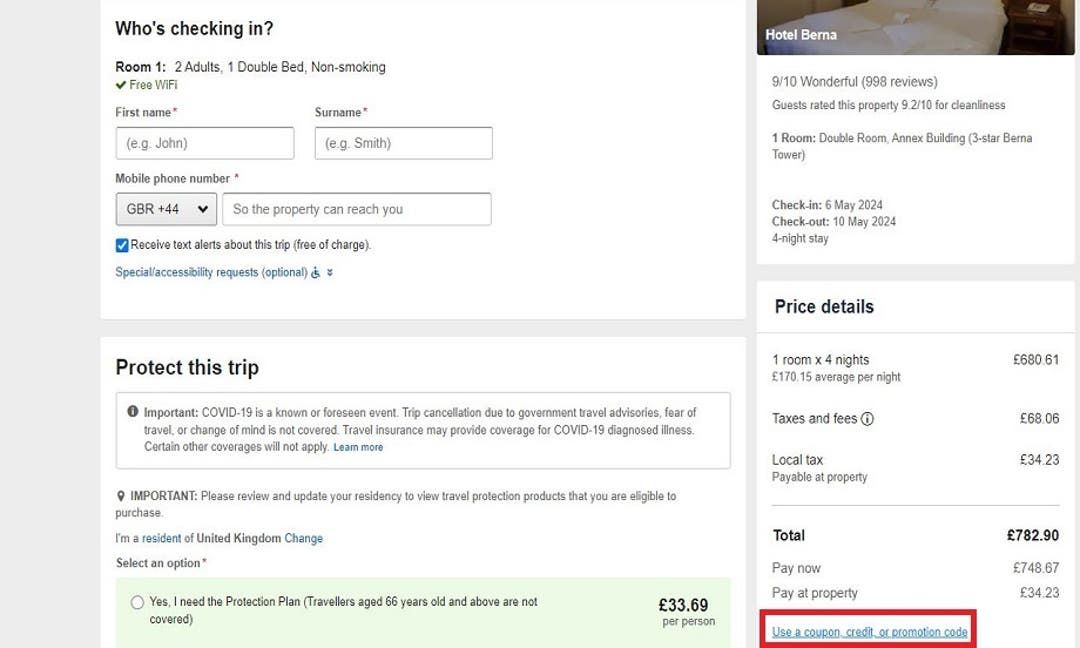Select the Protection Plan radio option
Screen dimensions: 1080x648
(135, 602)
